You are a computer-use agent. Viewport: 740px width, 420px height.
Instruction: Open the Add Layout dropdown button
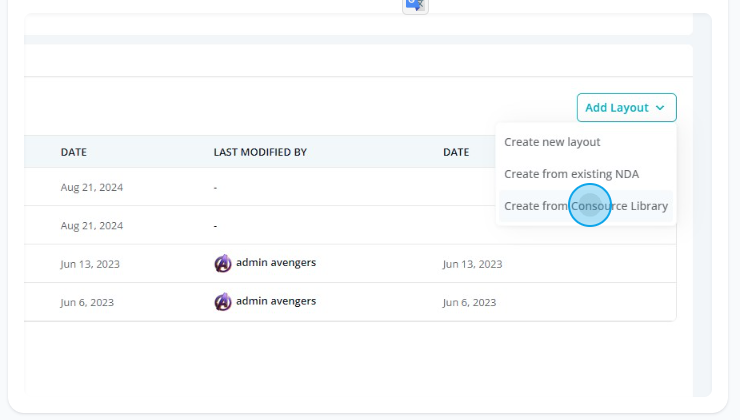tap(626, 108)
